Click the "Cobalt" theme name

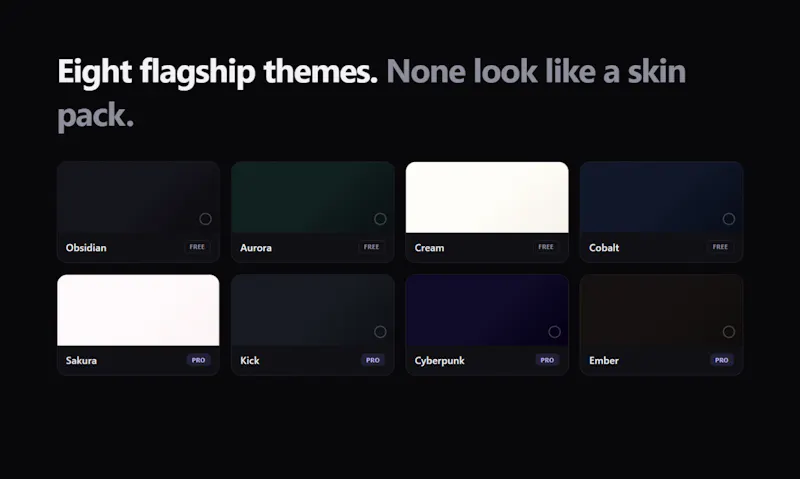click(x=604, y=248)
